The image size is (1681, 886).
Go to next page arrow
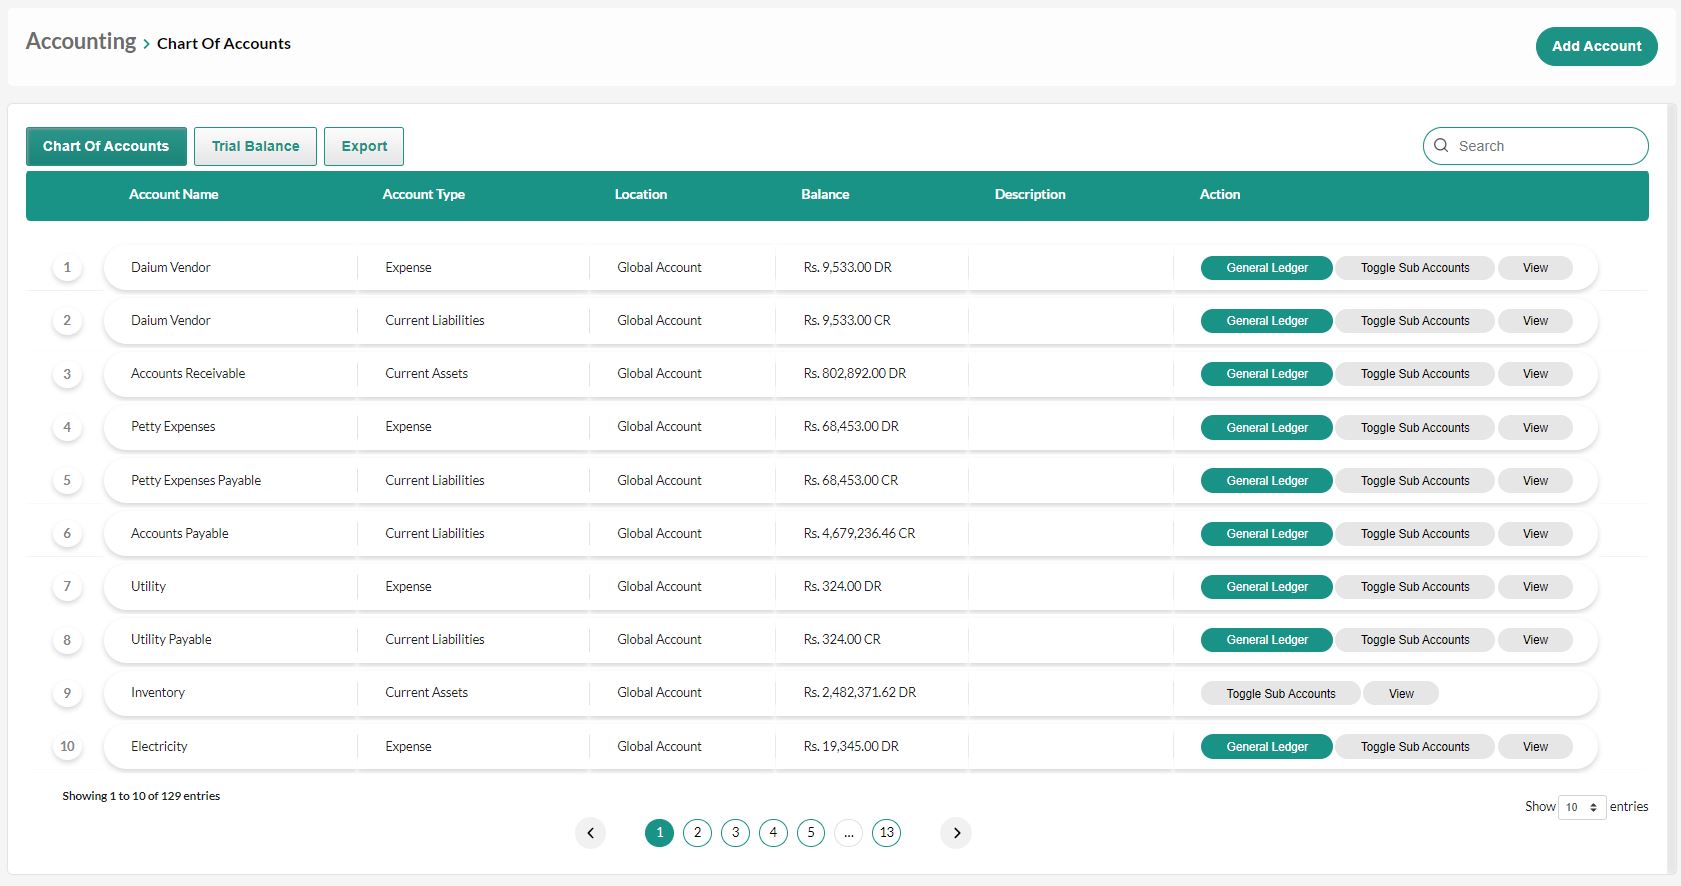pyautogui.click(x=956, y=833)
